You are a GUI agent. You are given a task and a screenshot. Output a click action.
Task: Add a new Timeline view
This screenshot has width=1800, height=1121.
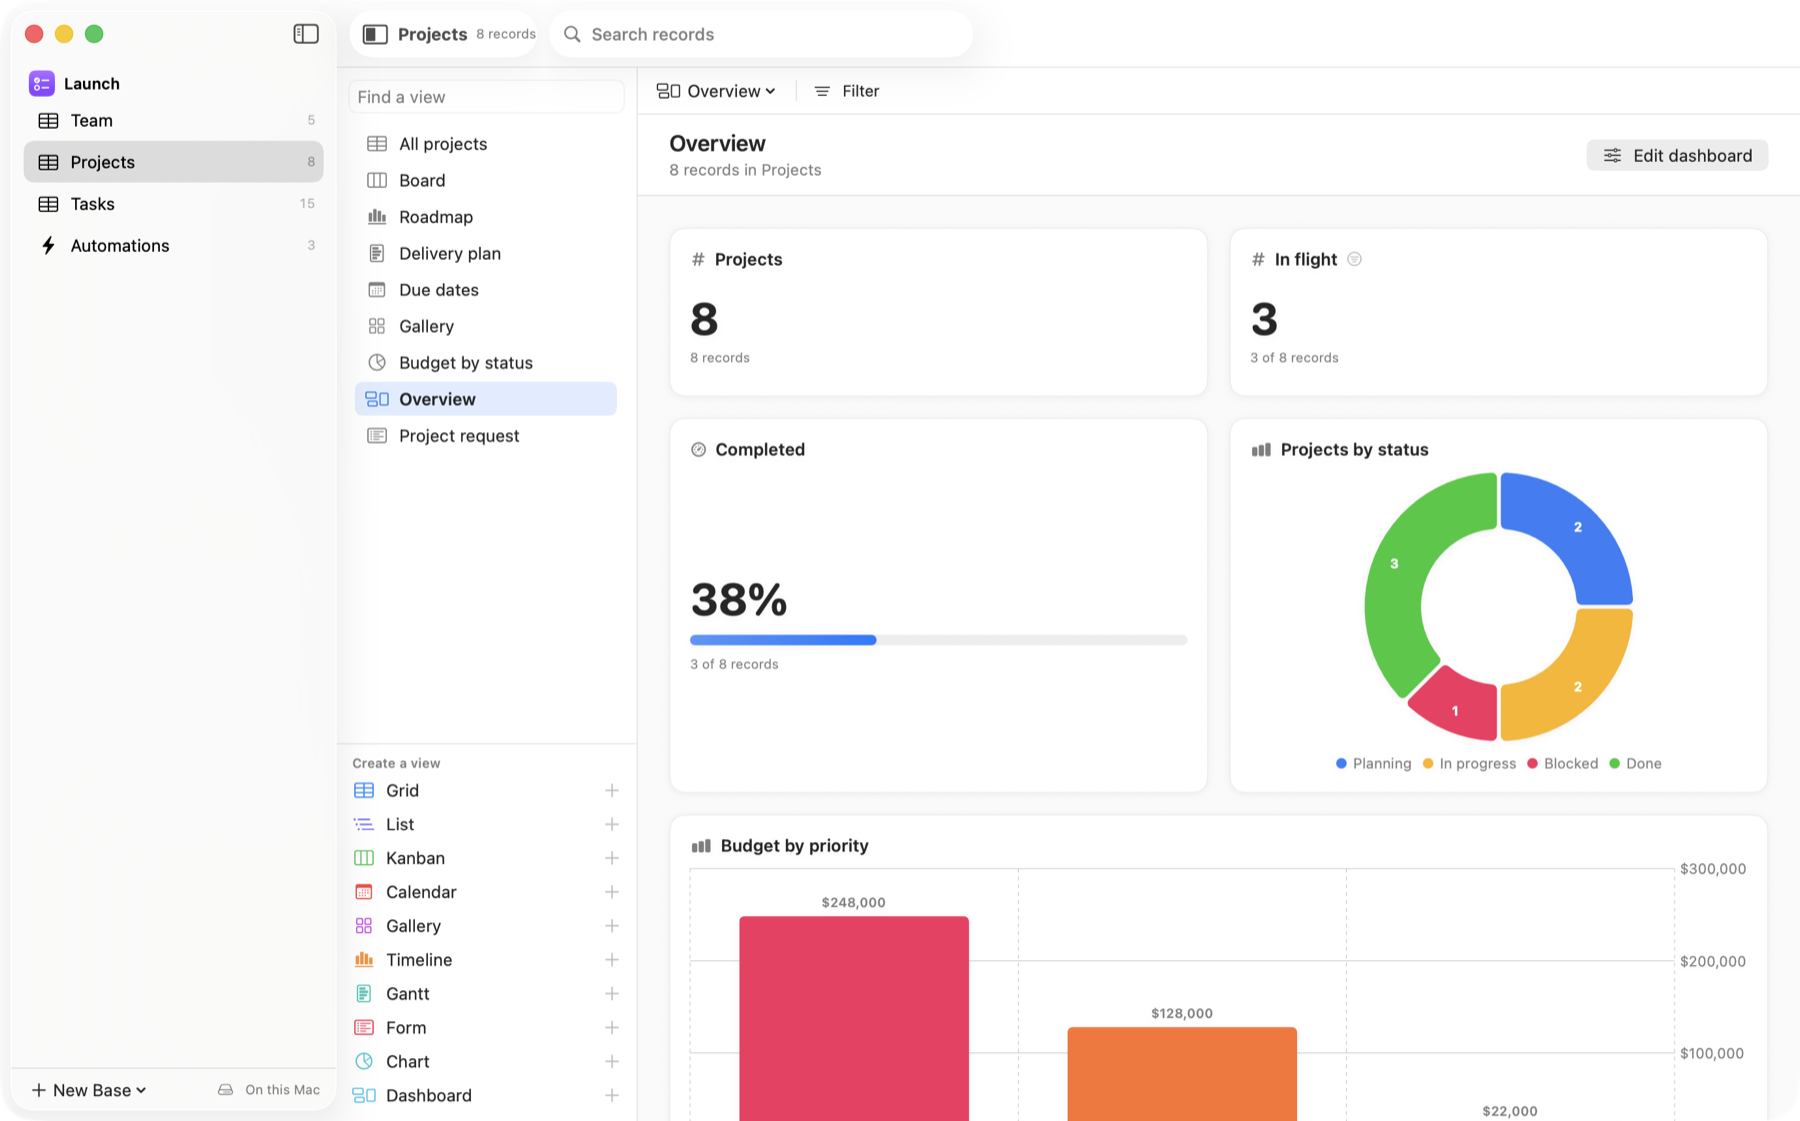tap(611, 960)
